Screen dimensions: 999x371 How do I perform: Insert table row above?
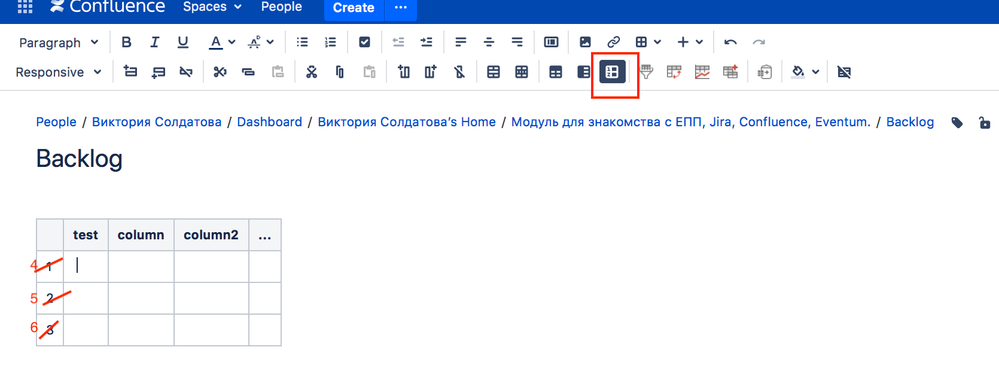coord(130,72)
